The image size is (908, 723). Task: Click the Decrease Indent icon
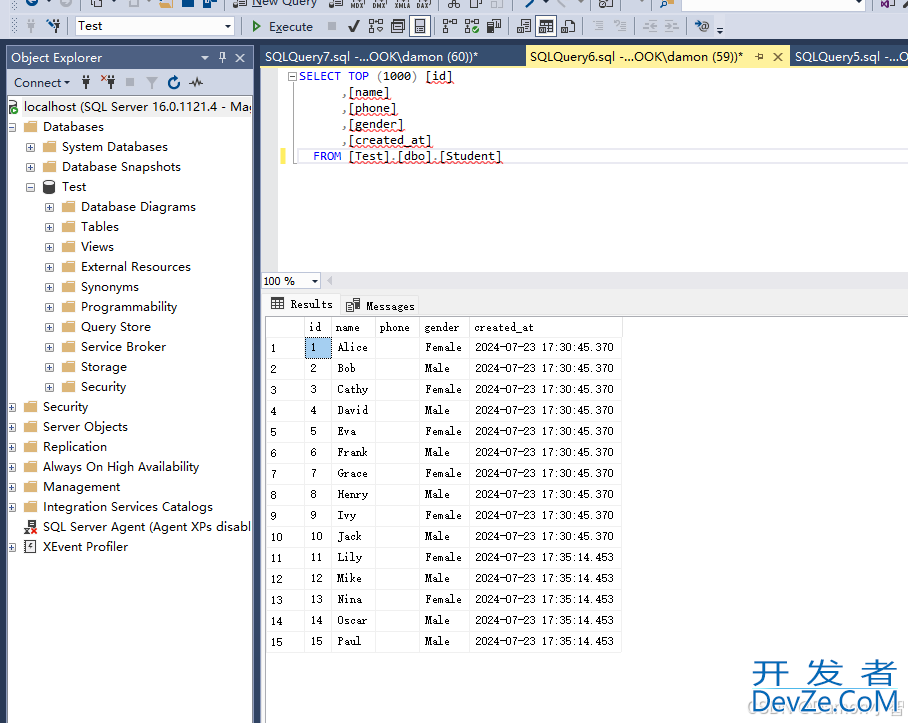tap(650, 27)
